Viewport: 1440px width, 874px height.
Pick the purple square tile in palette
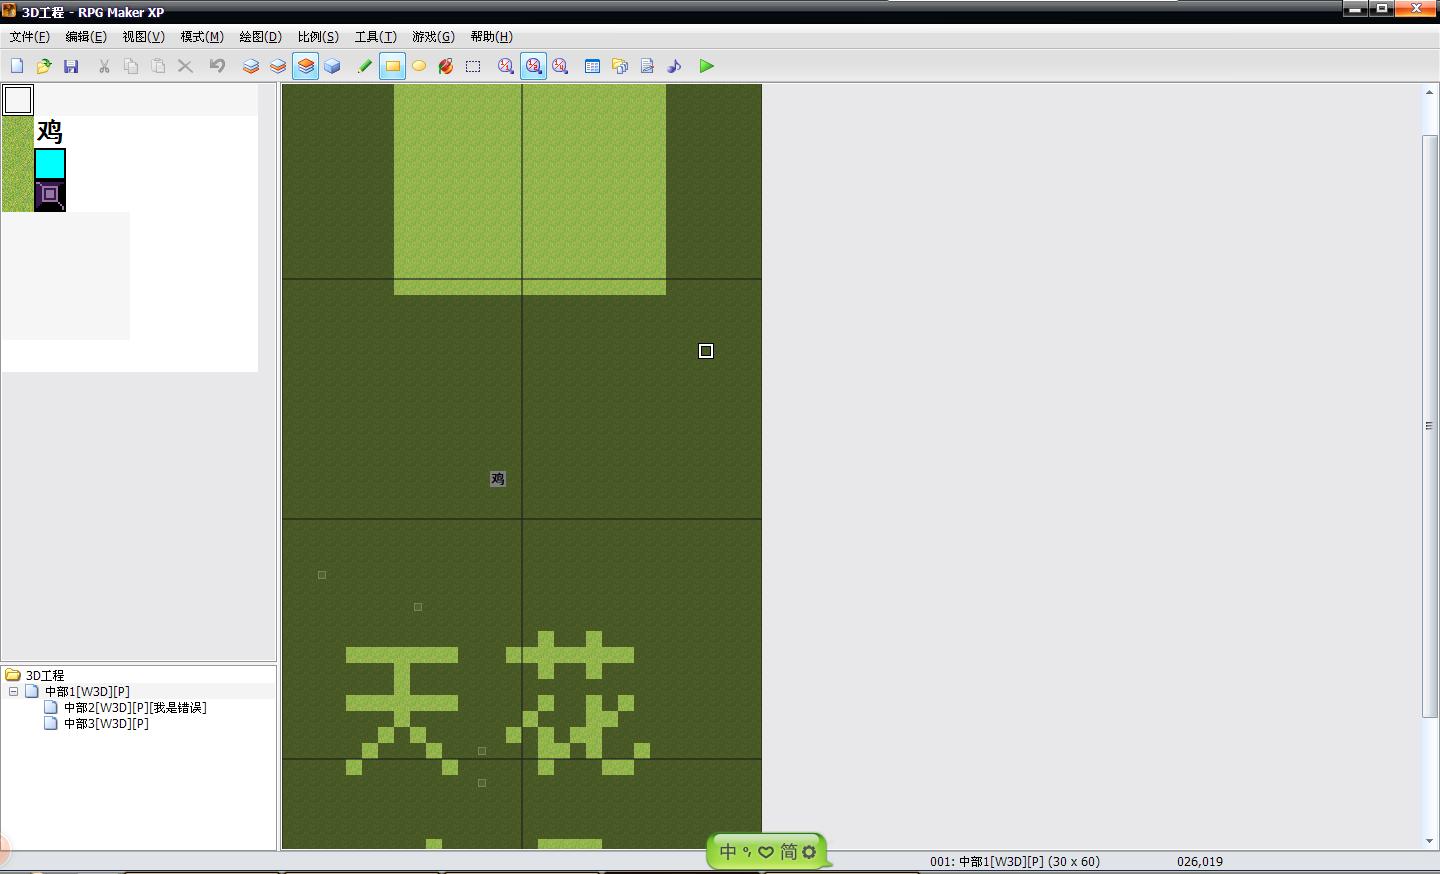[50, 196]
